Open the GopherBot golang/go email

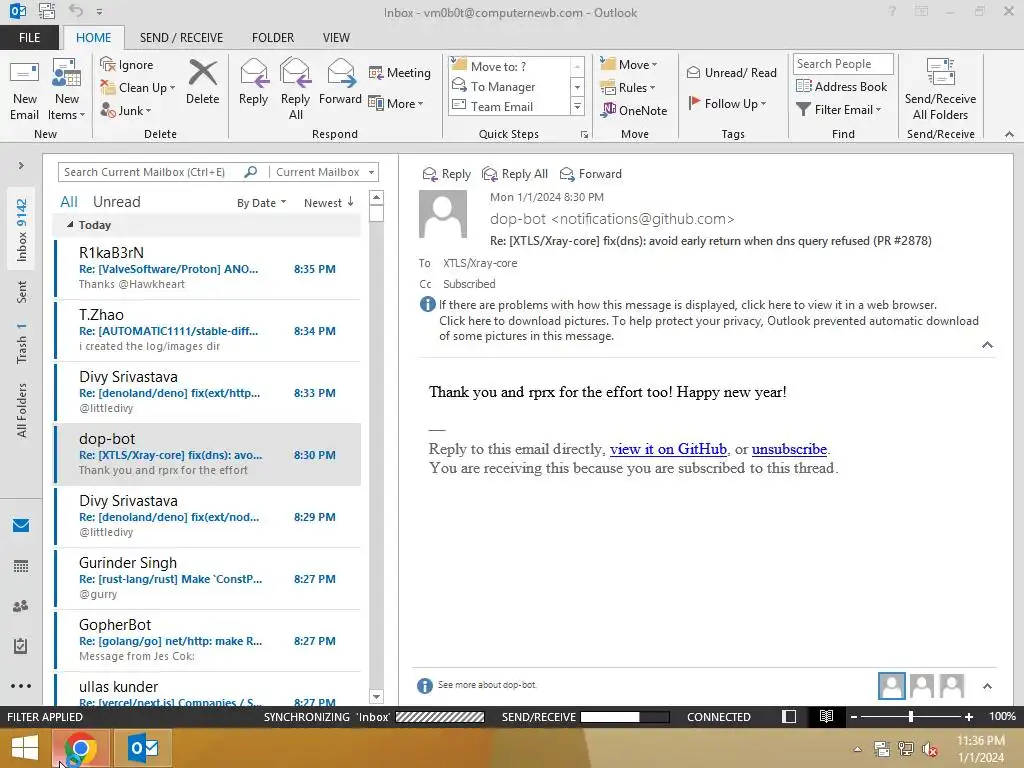click(208, 640)
